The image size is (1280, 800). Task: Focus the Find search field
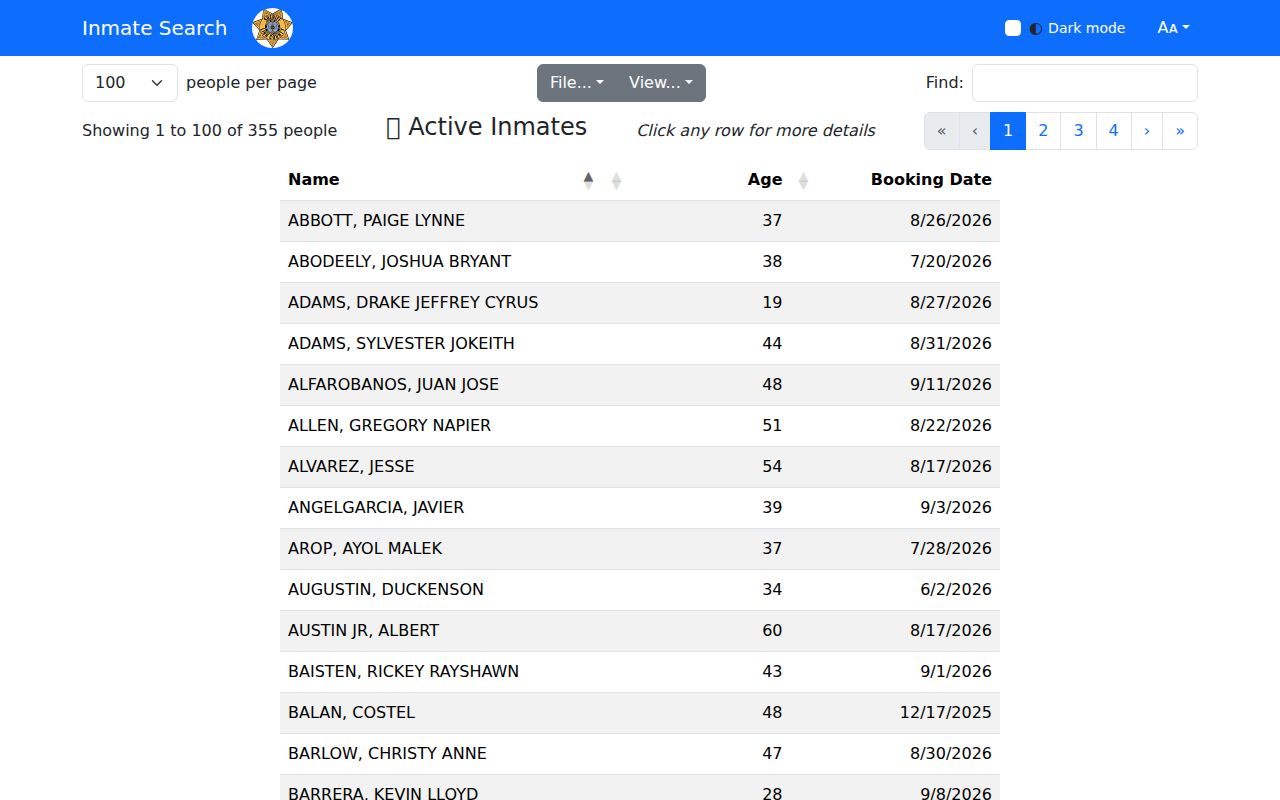tap(1085, 83)
